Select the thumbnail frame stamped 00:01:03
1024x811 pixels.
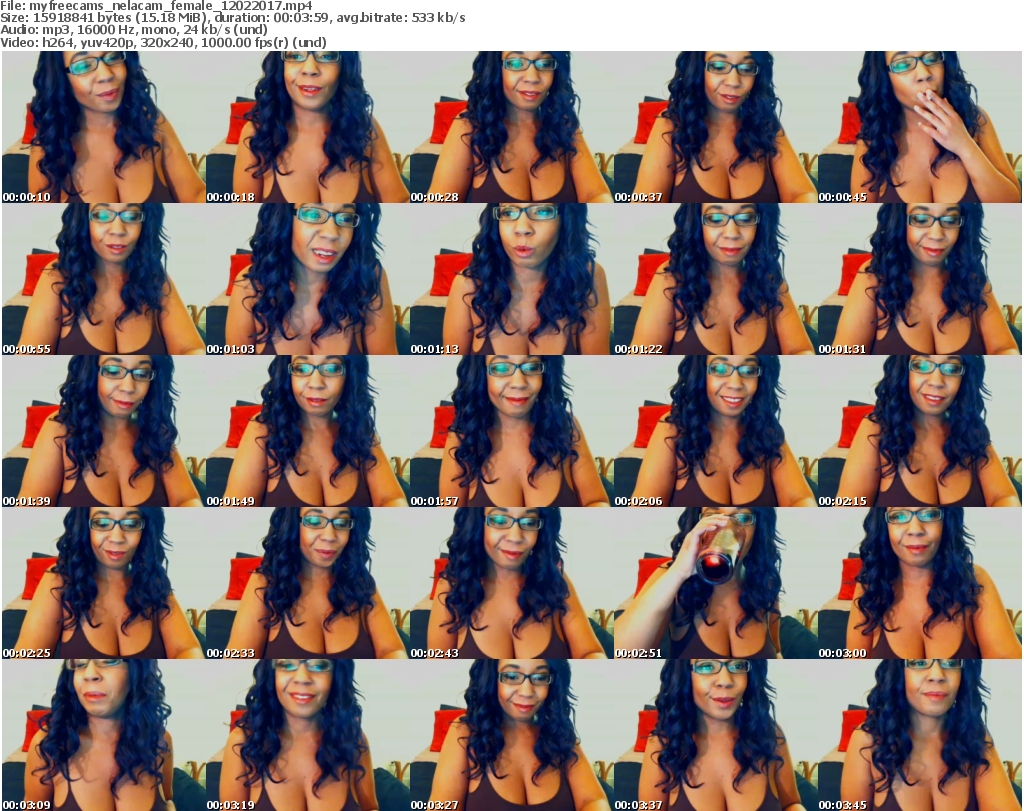308,279
